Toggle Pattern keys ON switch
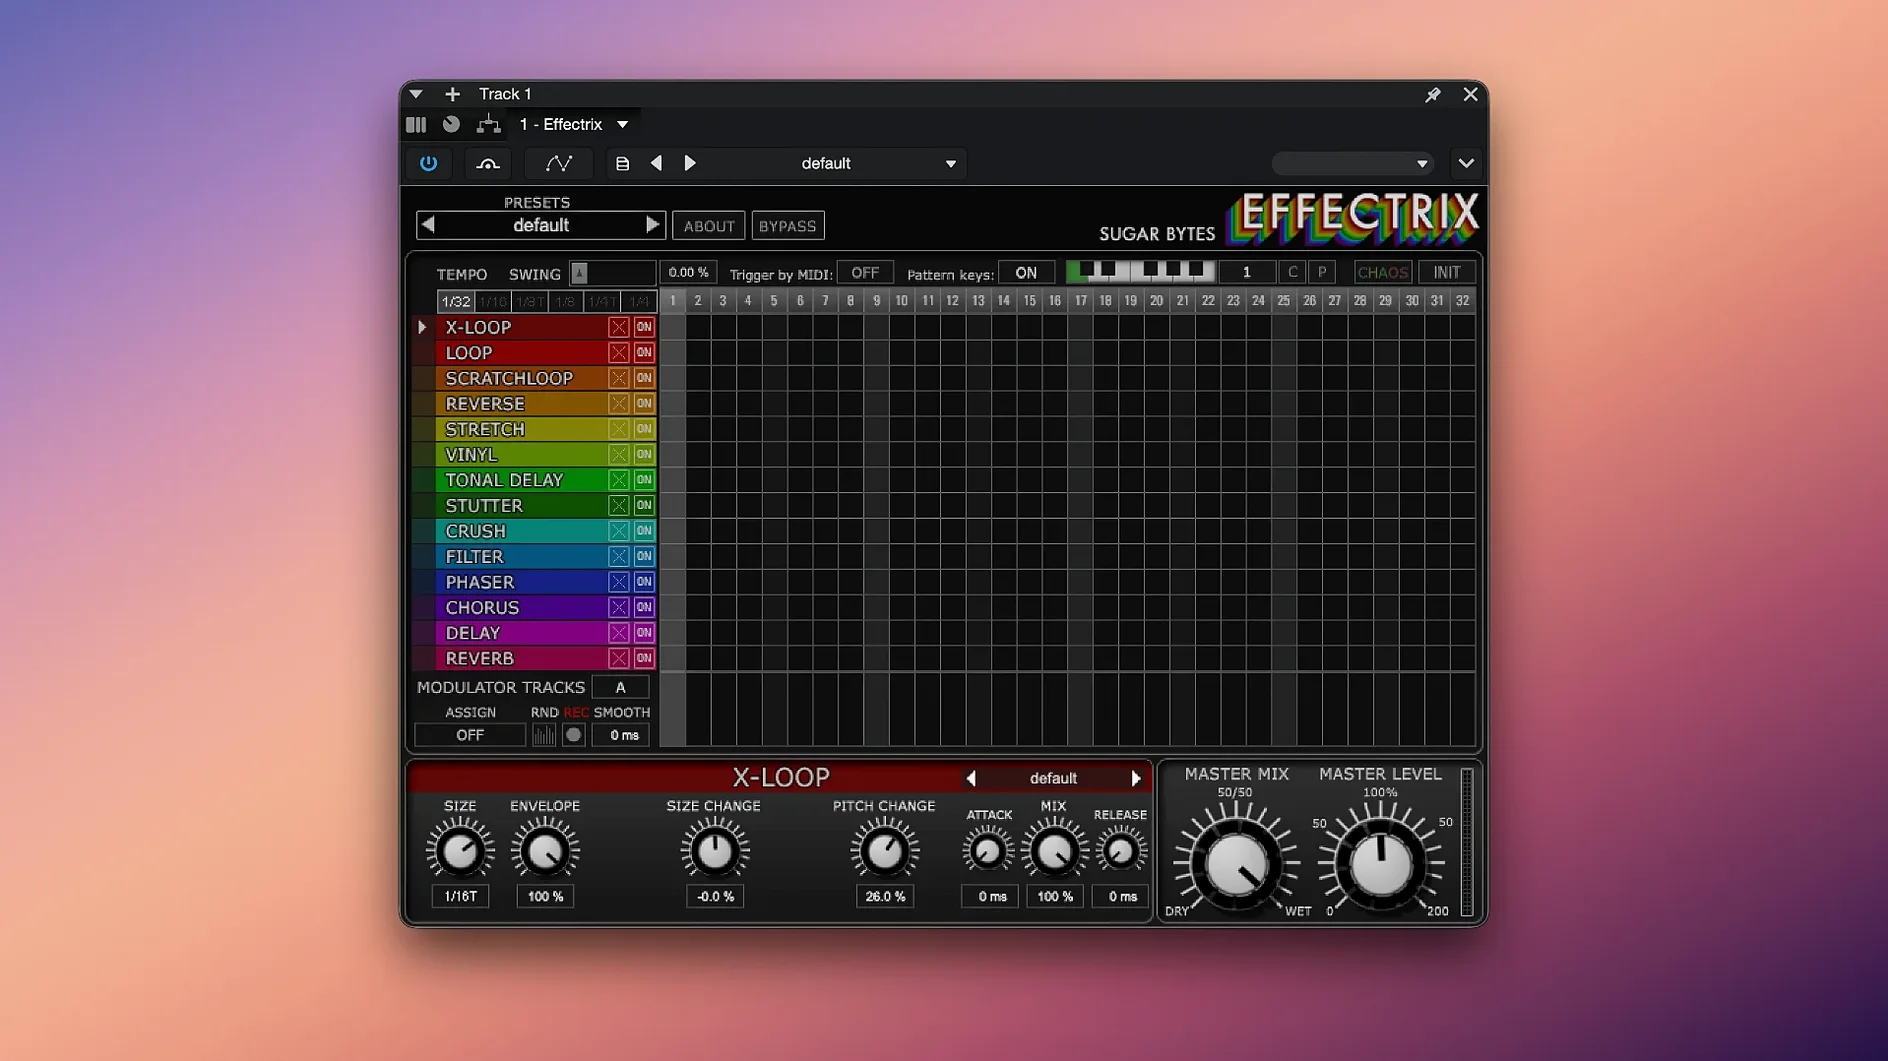This screenshot has height=1061, width=1888. pyautogui.click(x=1026, y=272)
